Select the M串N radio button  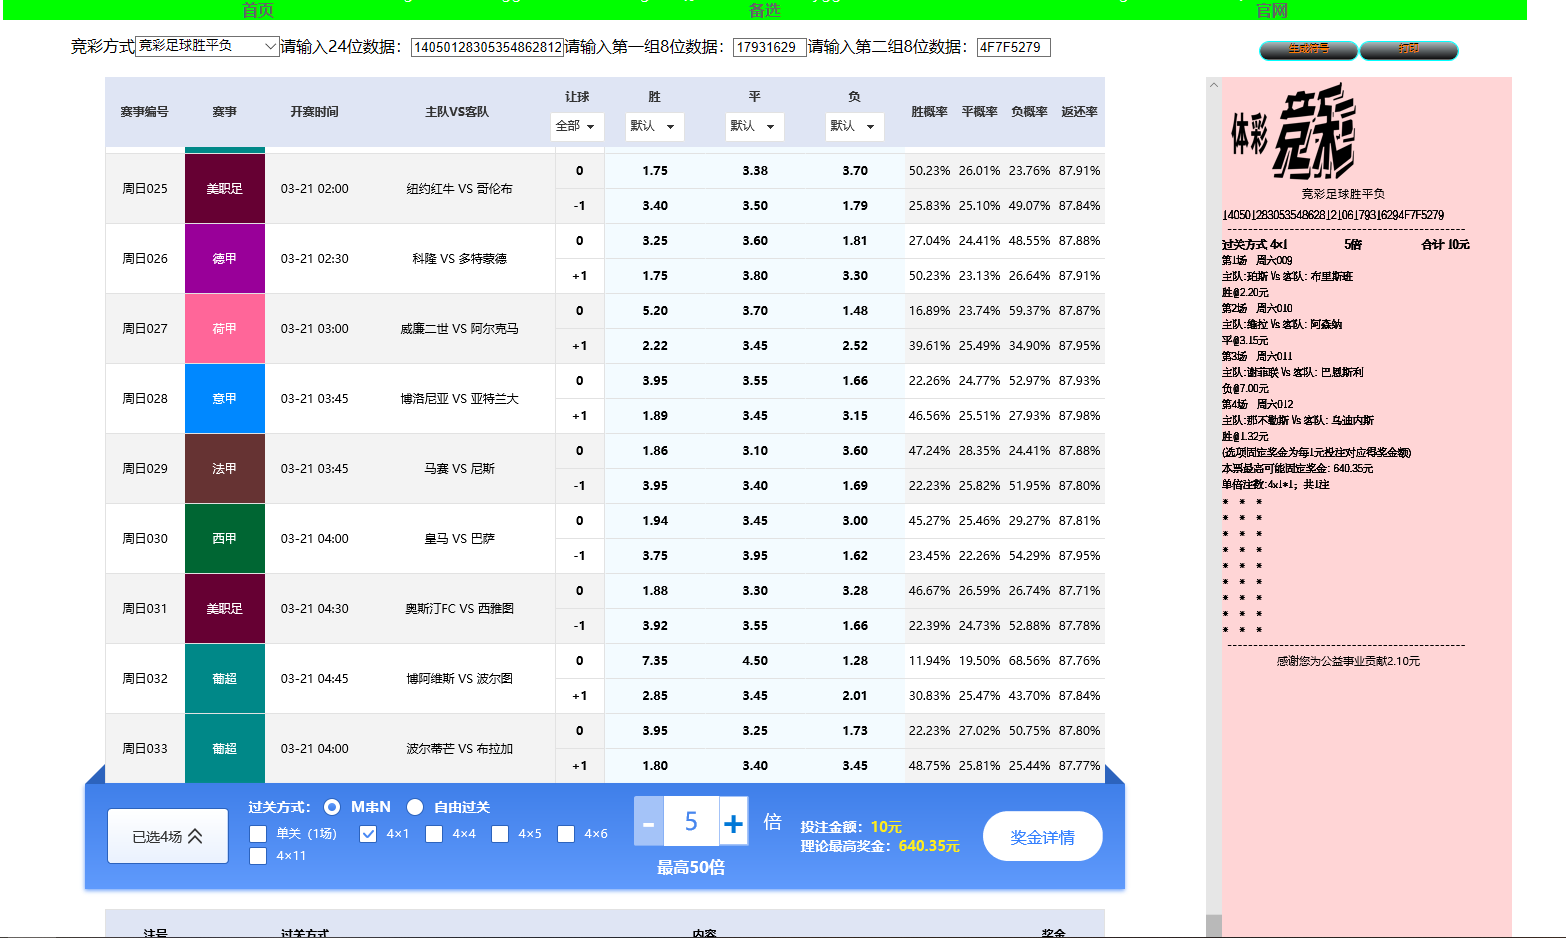point(332,807)
